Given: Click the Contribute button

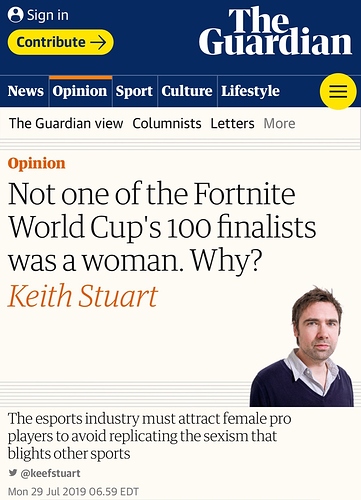Looking at the screenshot, I should click(x=61, y=42).
